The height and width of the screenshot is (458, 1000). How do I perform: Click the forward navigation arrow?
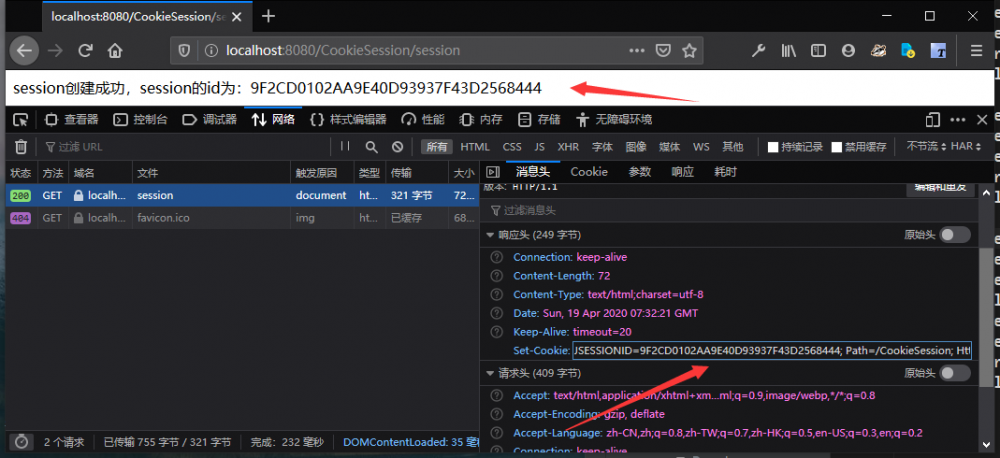click(x=55, y=50)
